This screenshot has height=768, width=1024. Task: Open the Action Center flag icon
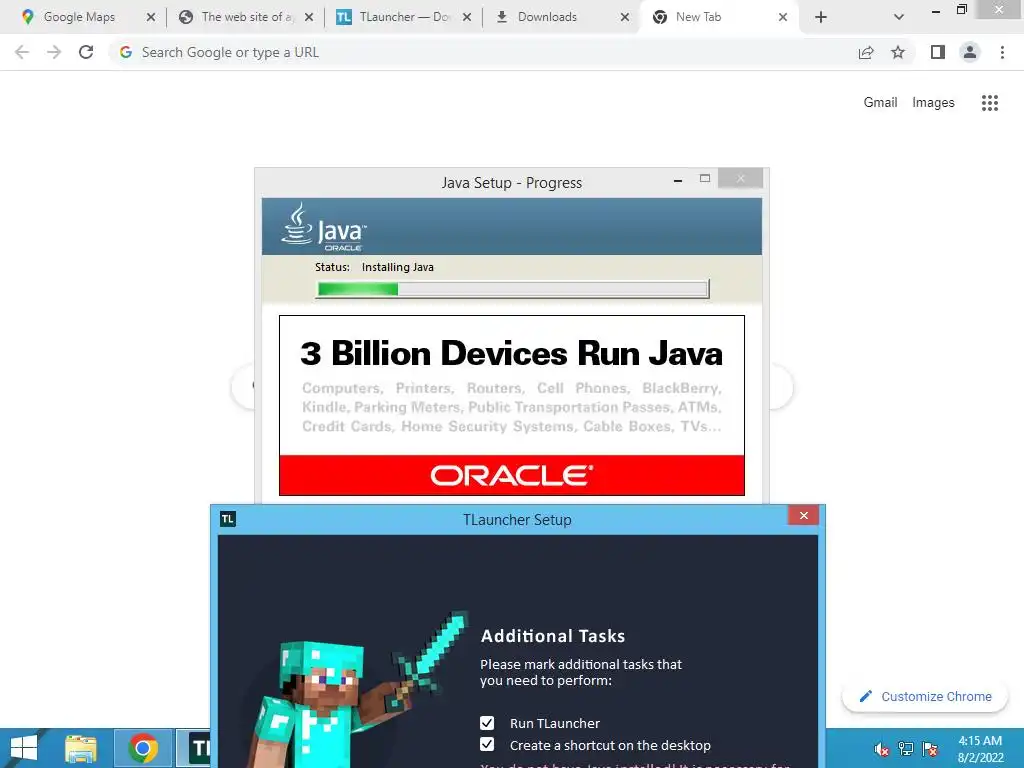coord(930,750)
